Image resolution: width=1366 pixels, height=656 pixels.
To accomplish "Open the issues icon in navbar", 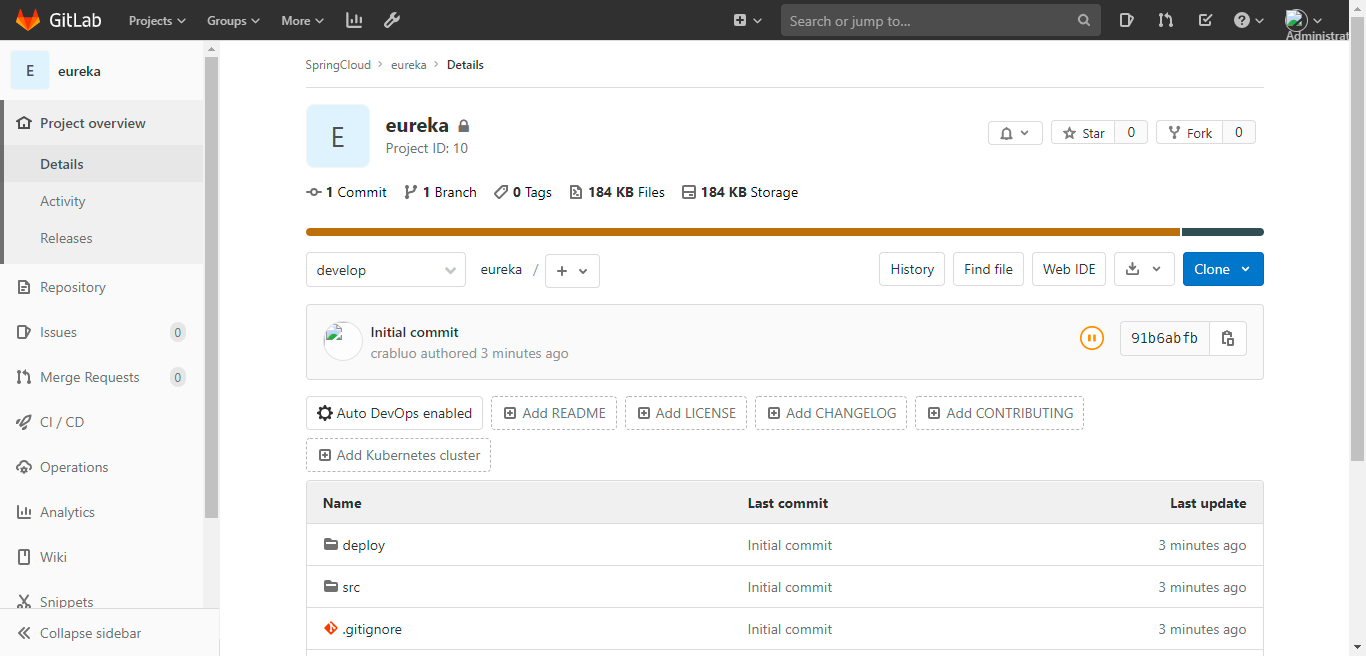I will (x=1127, y=20).
